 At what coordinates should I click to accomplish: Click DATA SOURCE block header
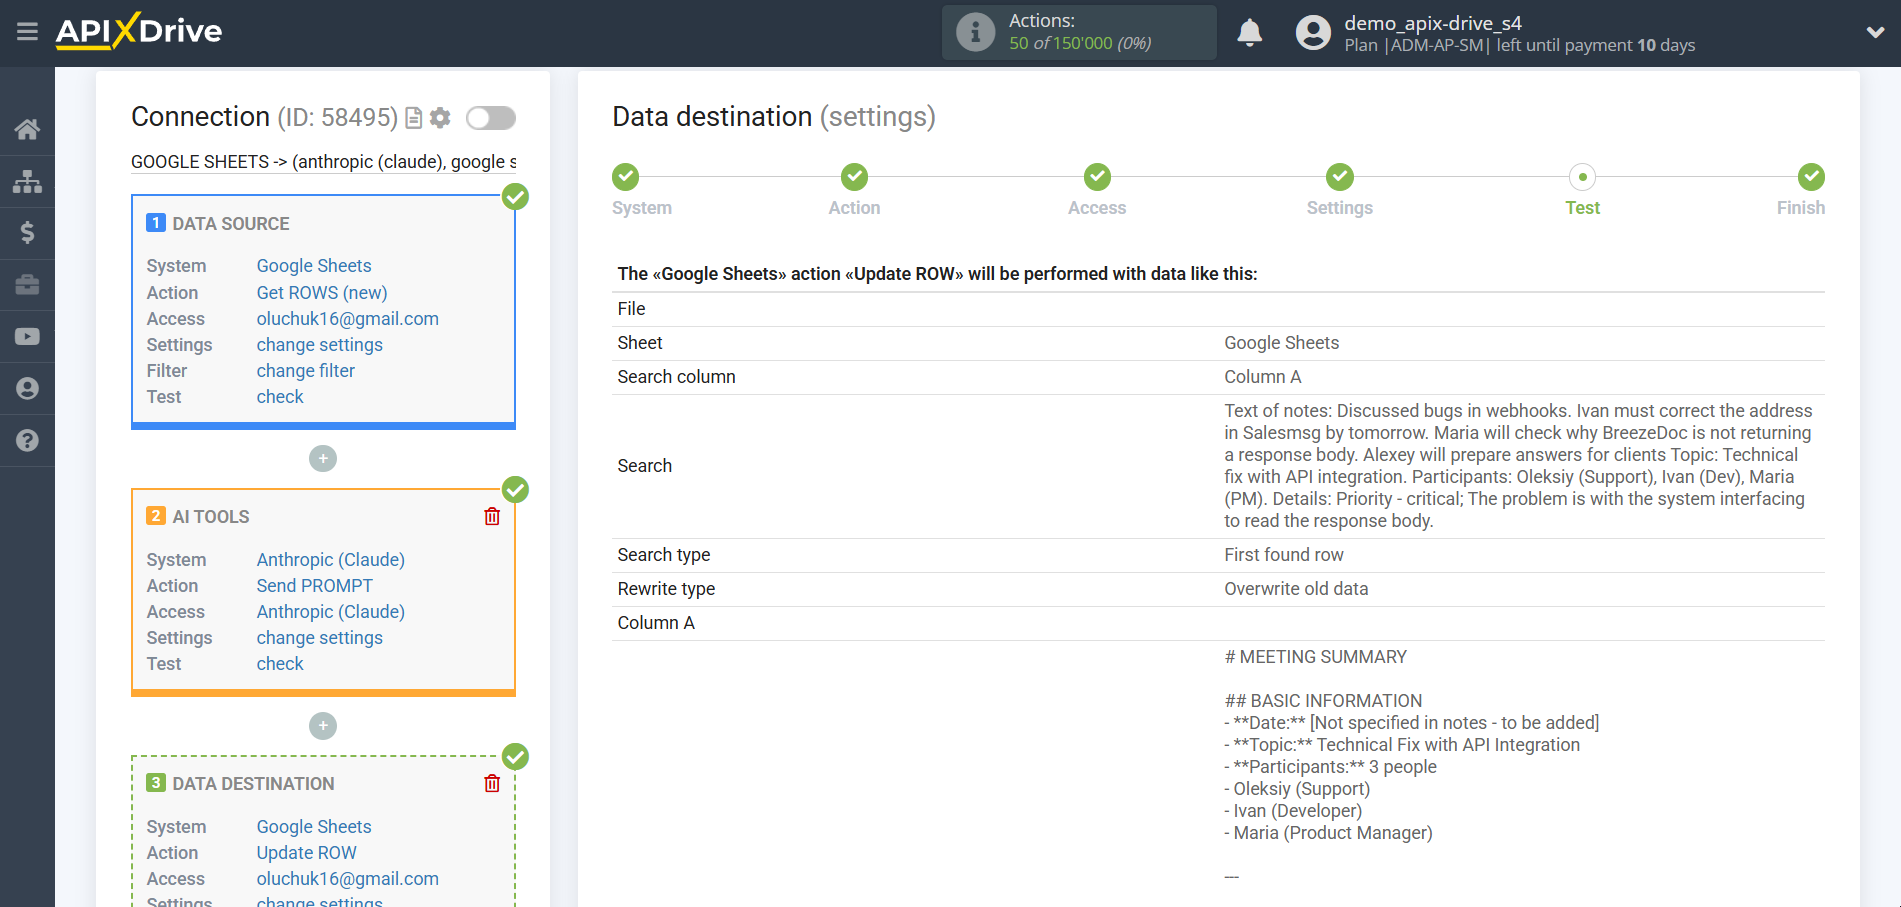tap(231, 224)
